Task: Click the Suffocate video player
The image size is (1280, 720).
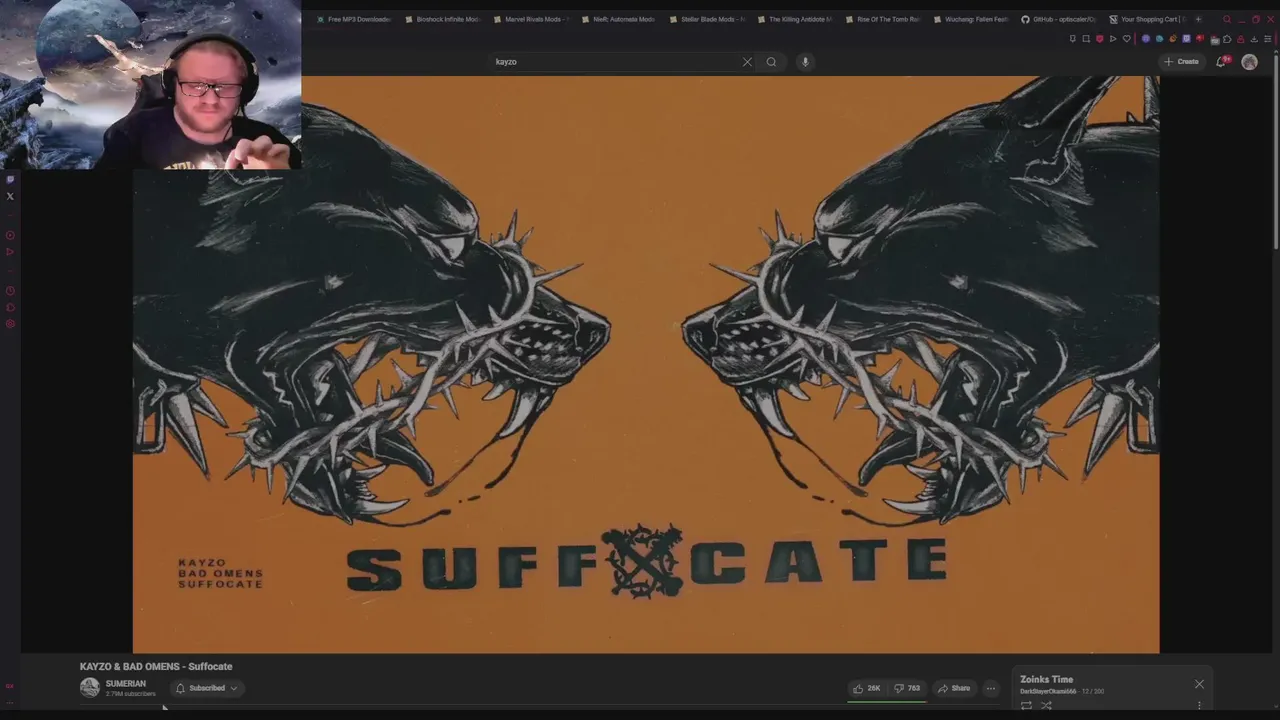Action: click(x=646, y=364)
